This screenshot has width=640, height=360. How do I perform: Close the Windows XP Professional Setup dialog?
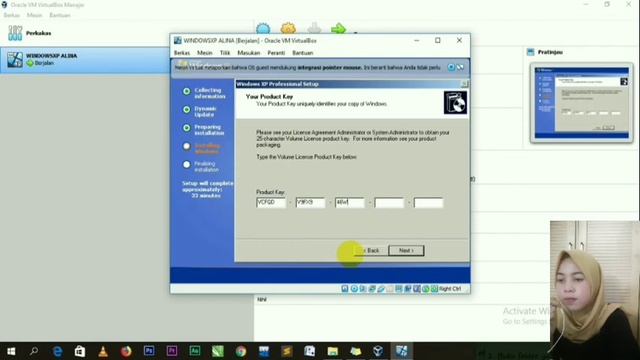point(464,84)
